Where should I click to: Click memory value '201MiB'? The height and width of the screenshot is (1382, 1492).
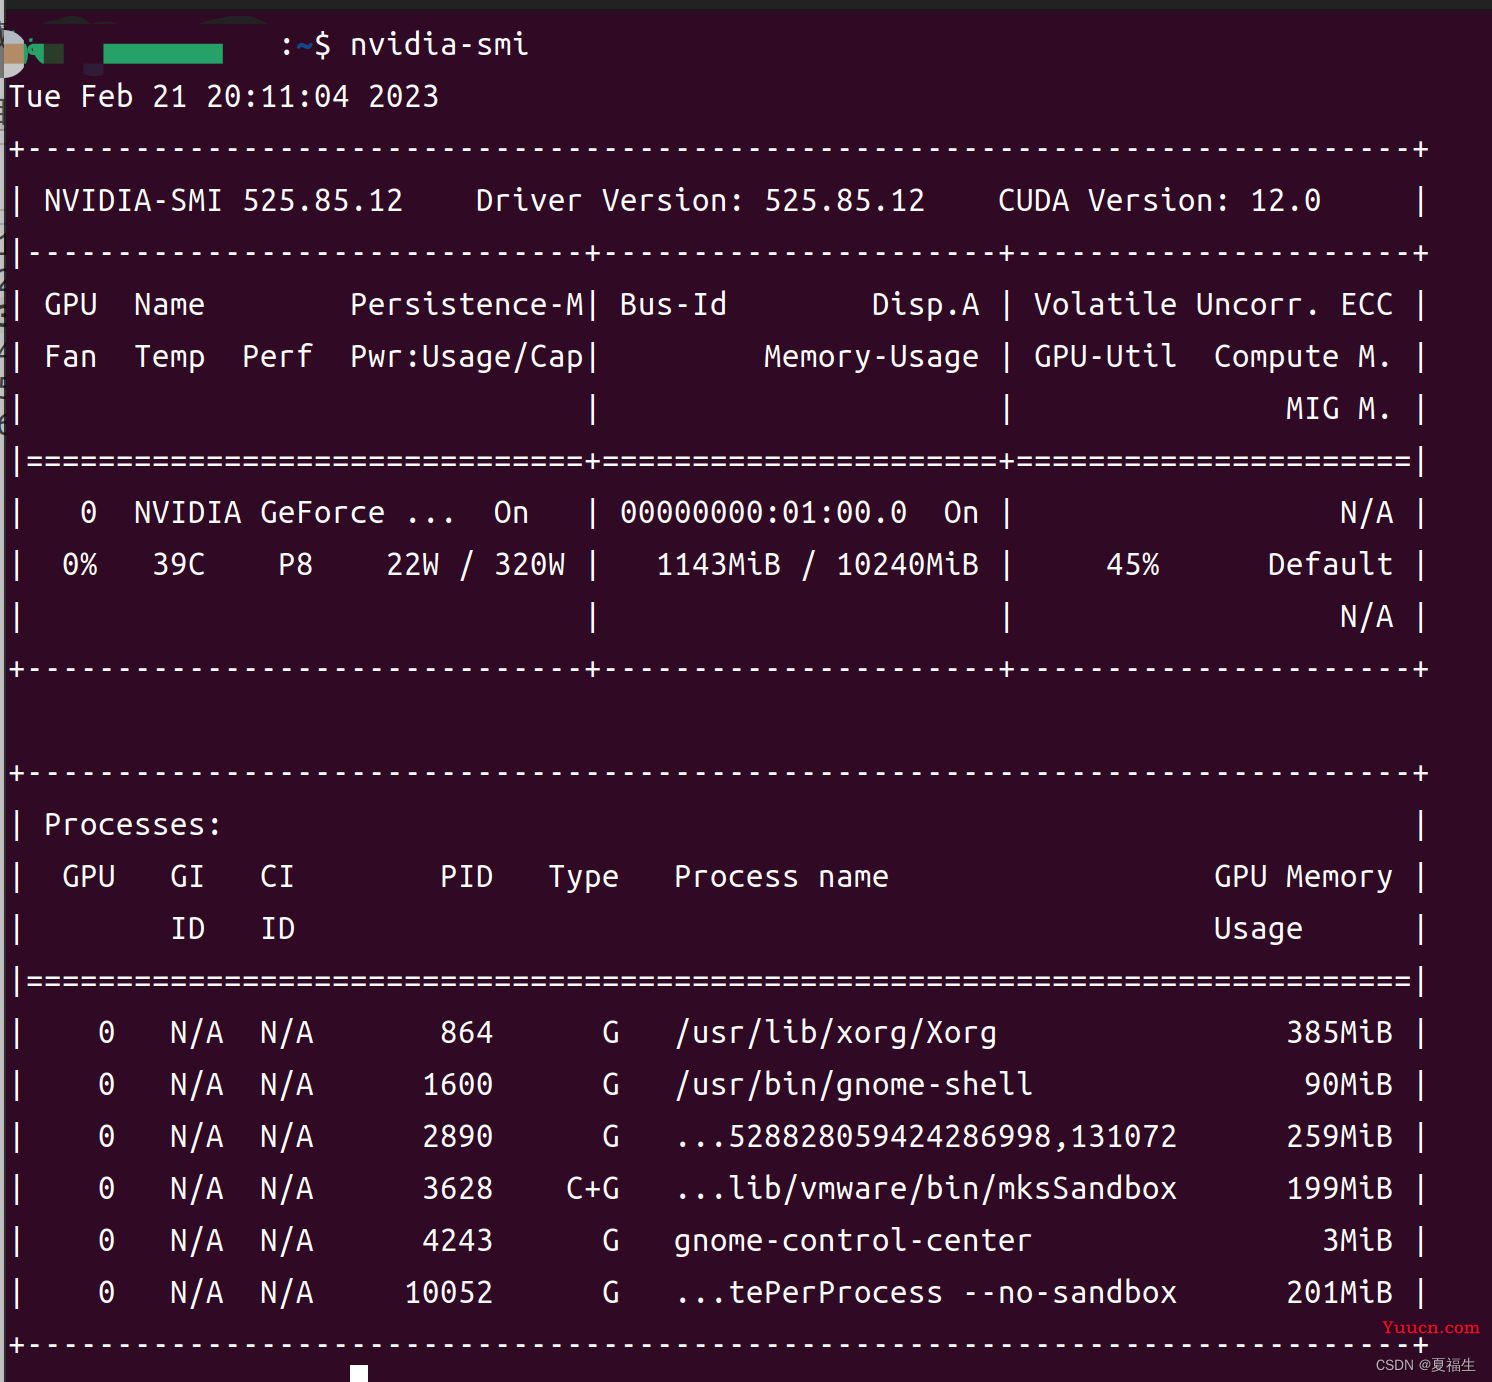[x=1339, y=1292]
